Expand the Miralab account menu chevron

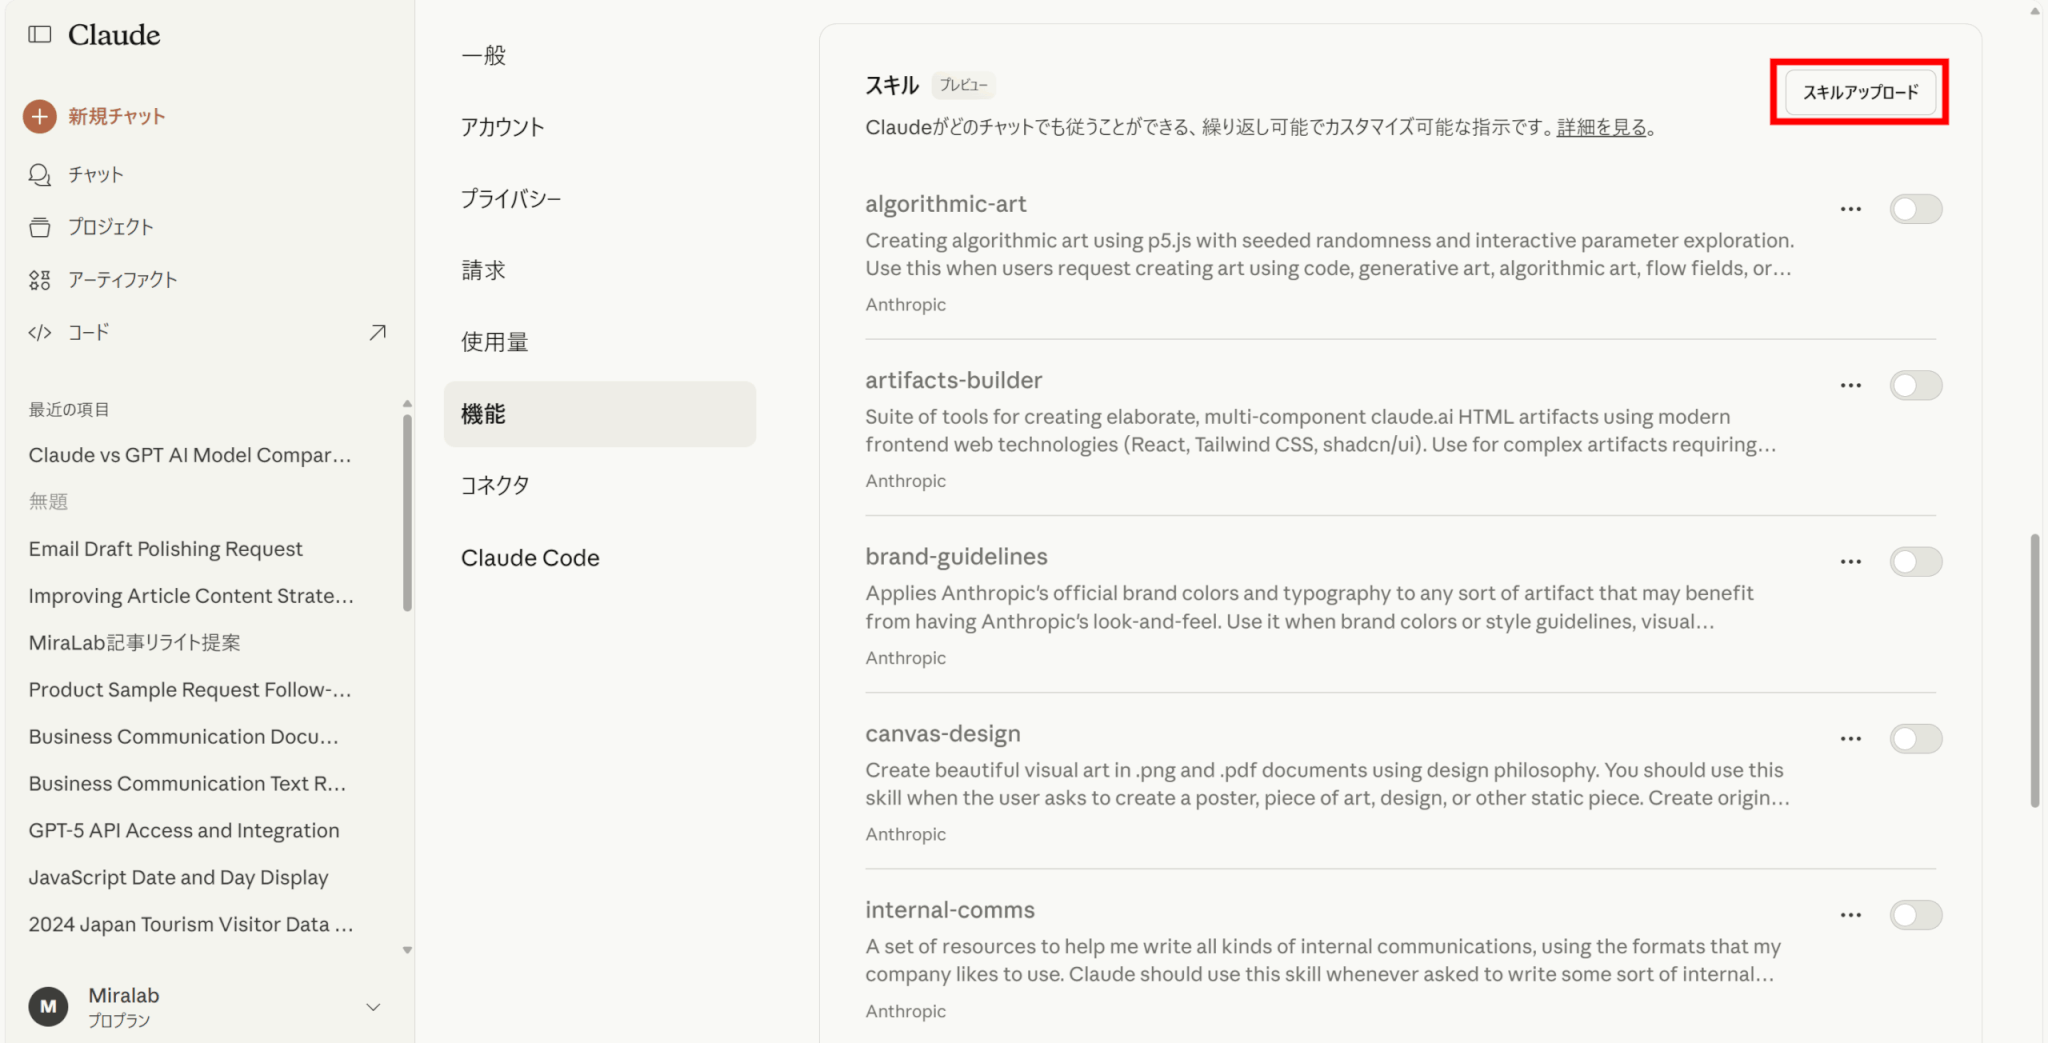(373, 1007)
